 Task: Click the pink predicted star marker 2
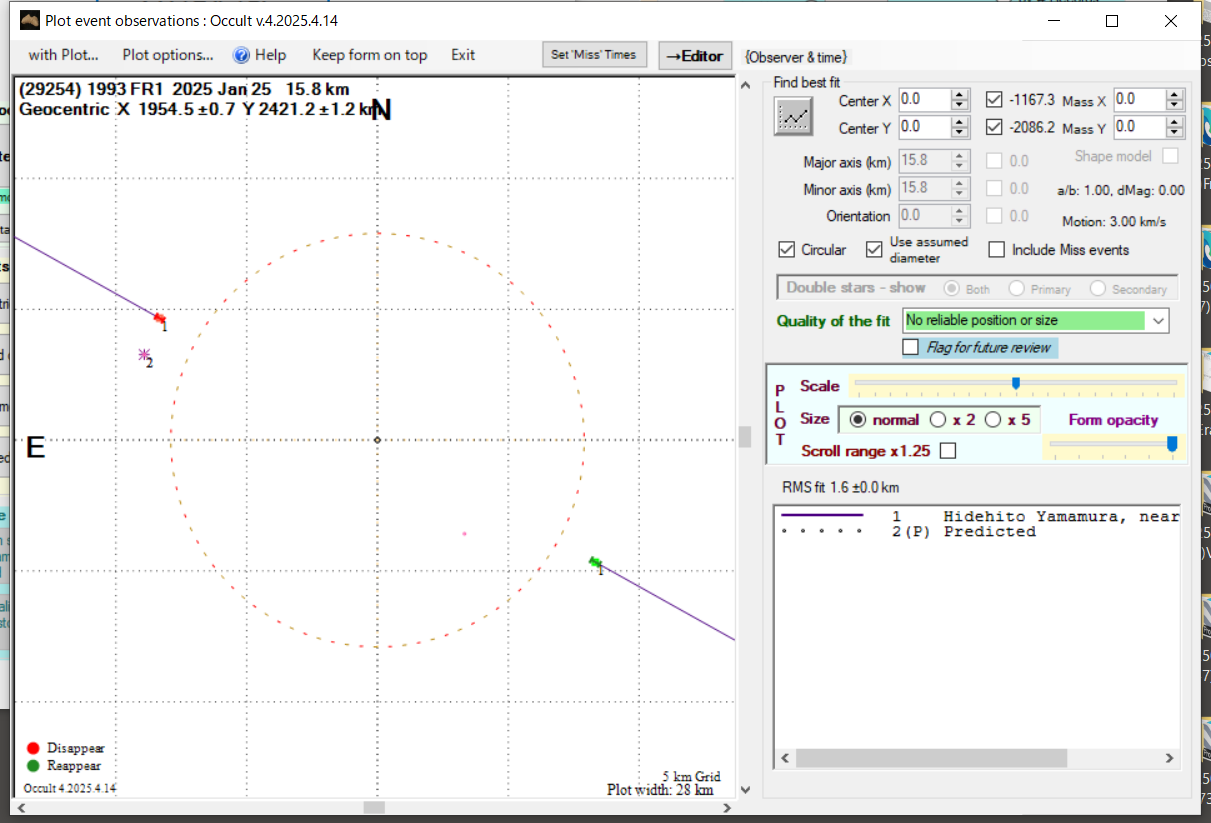[x=144, y=354]
